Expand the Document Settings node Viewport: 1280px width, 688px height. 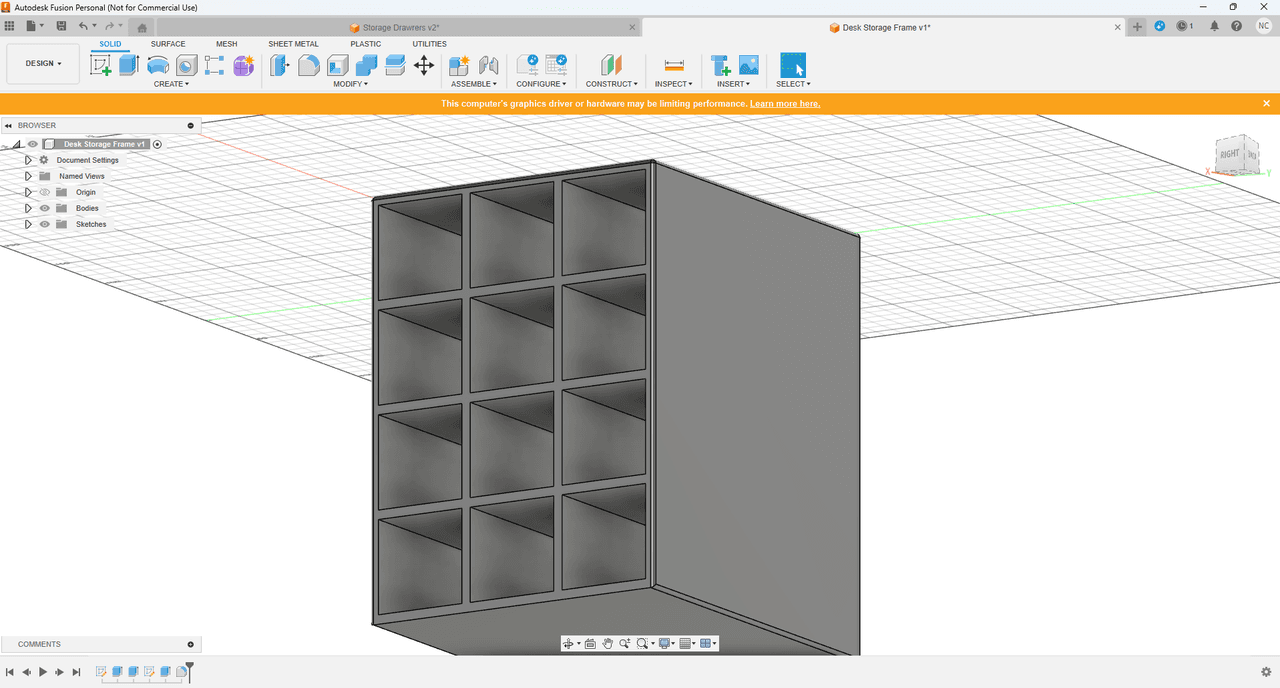(29, 160)
